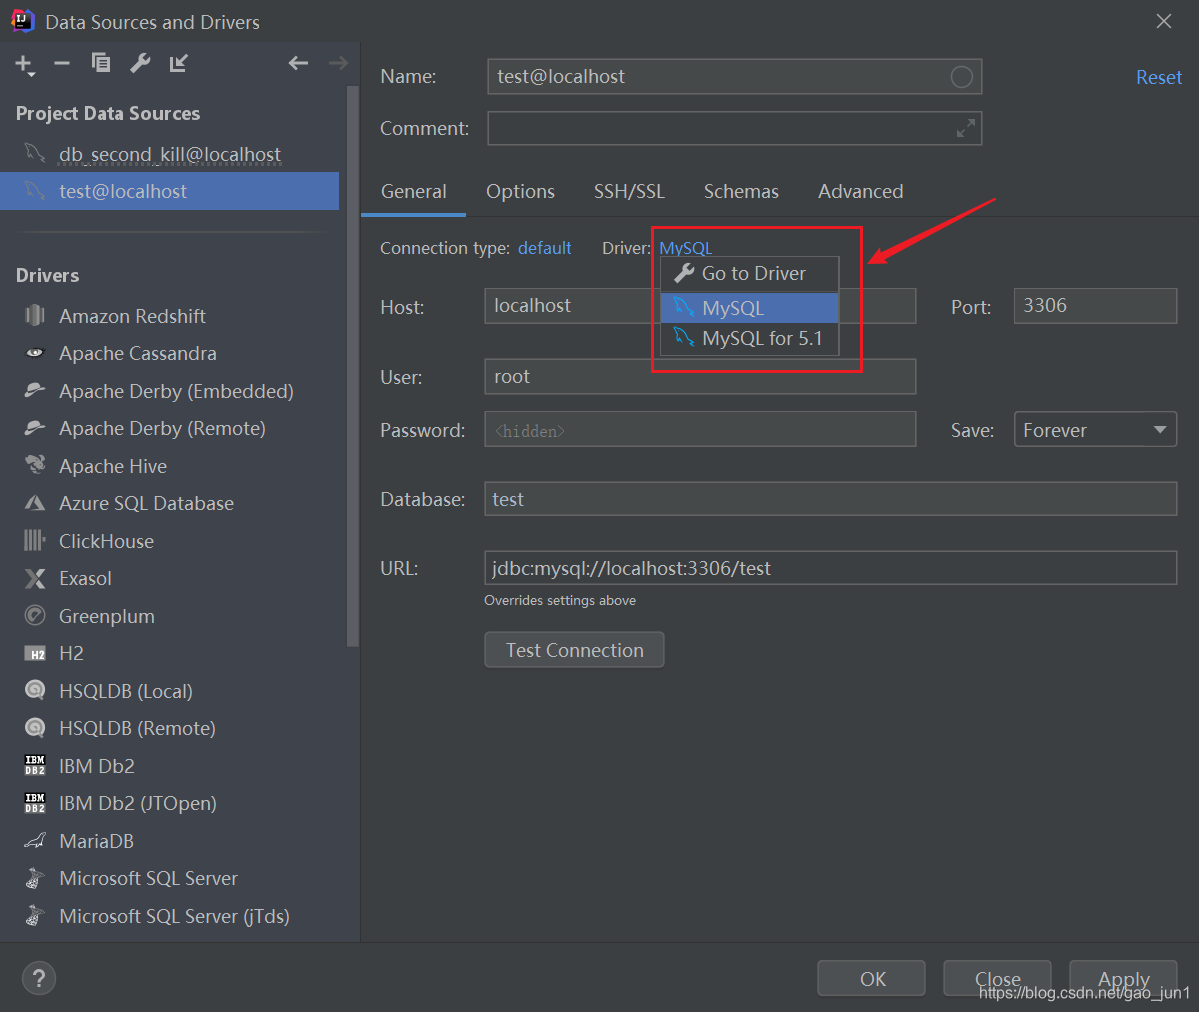Click the ClickHouse driver icon
Screen dimensions: 1199x1012
[34, 540]
